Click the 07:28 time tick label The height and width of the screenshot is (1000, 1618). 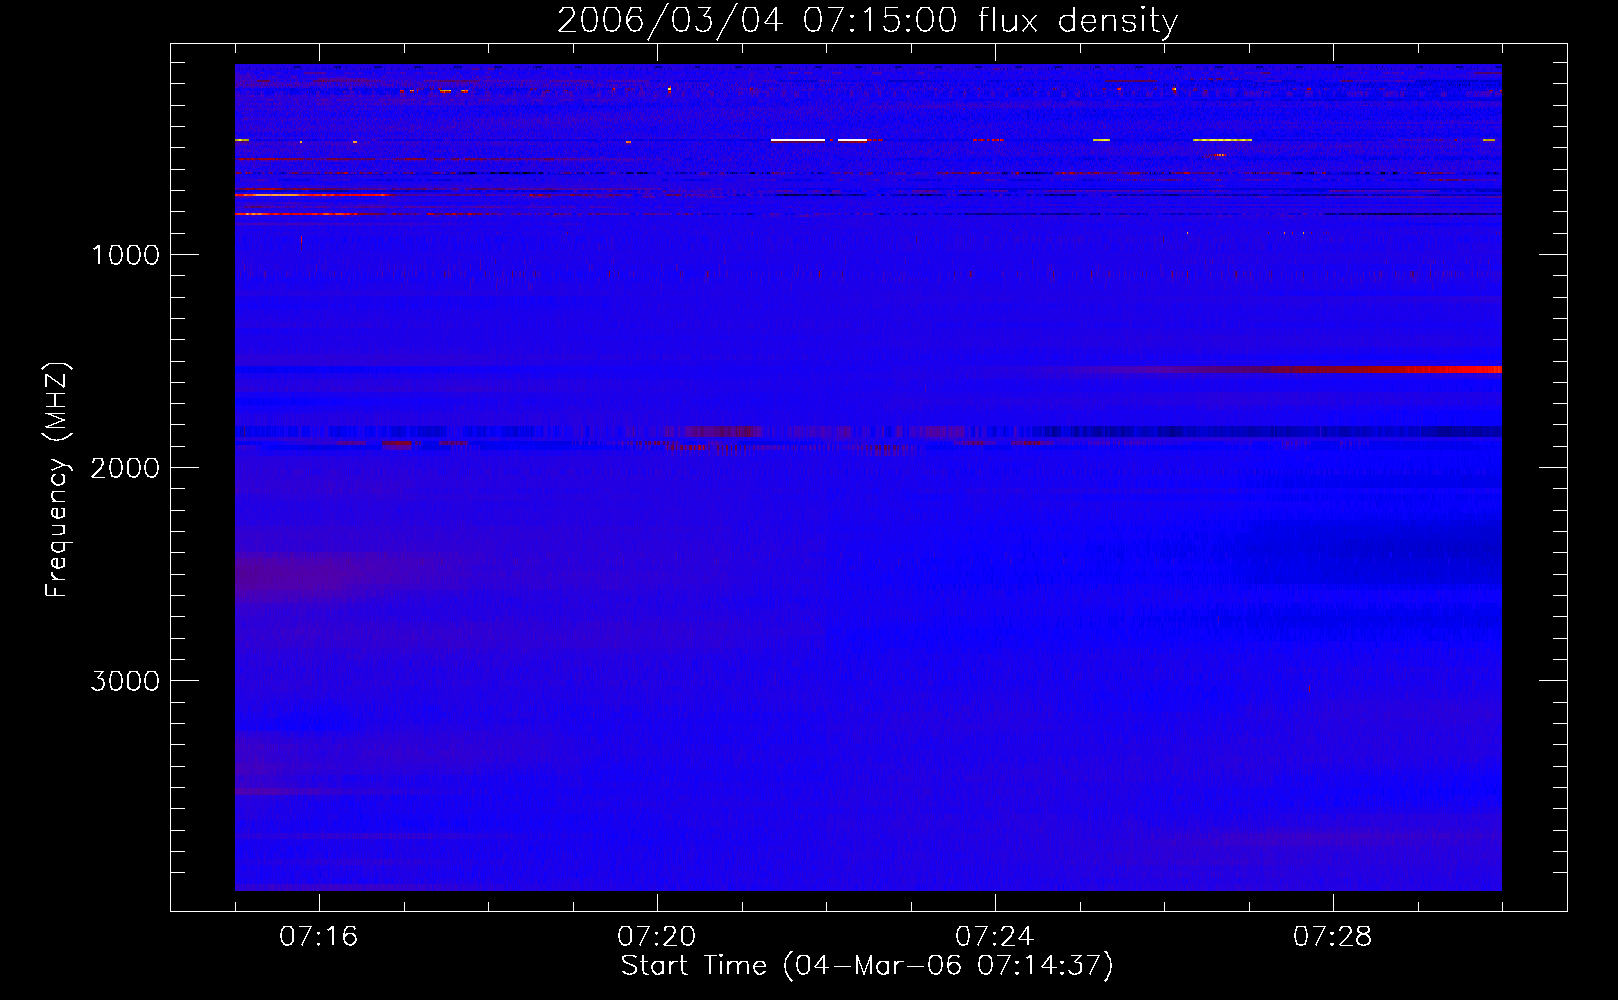pyautogui.click(x=1333, y=936)
